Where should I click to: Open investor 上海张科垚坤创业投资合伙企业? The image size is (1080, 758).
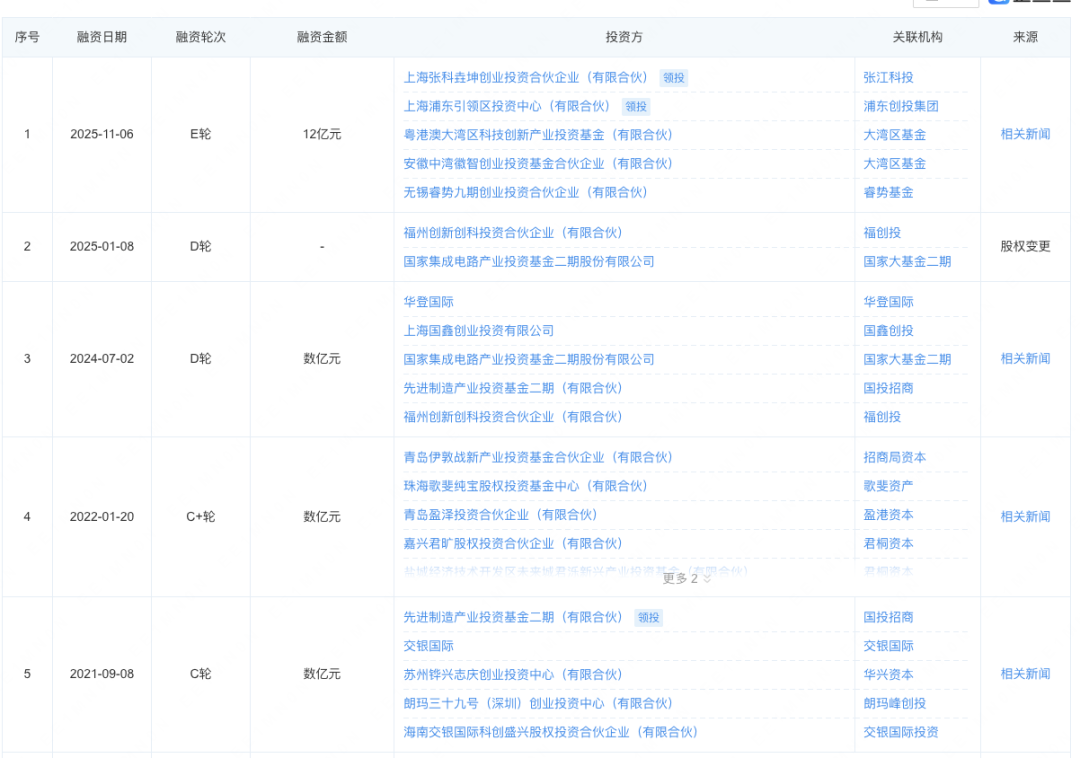point(526,78)
